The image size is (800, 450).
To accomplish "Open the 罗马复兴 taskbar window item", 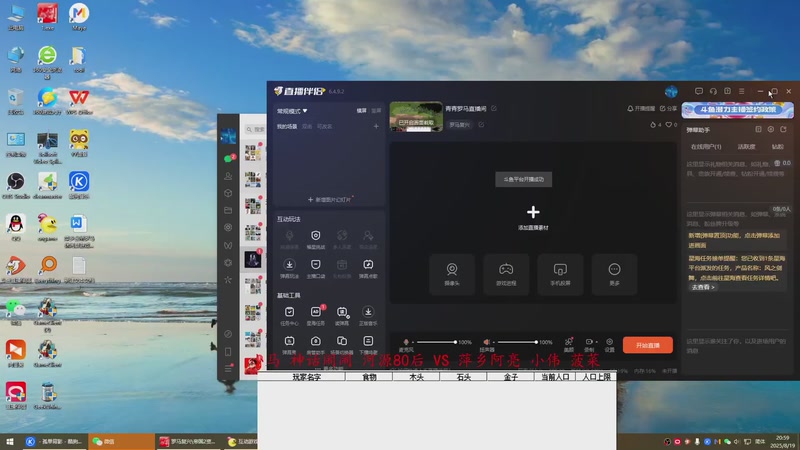I will pyautogui.click(x=188, y=442).
